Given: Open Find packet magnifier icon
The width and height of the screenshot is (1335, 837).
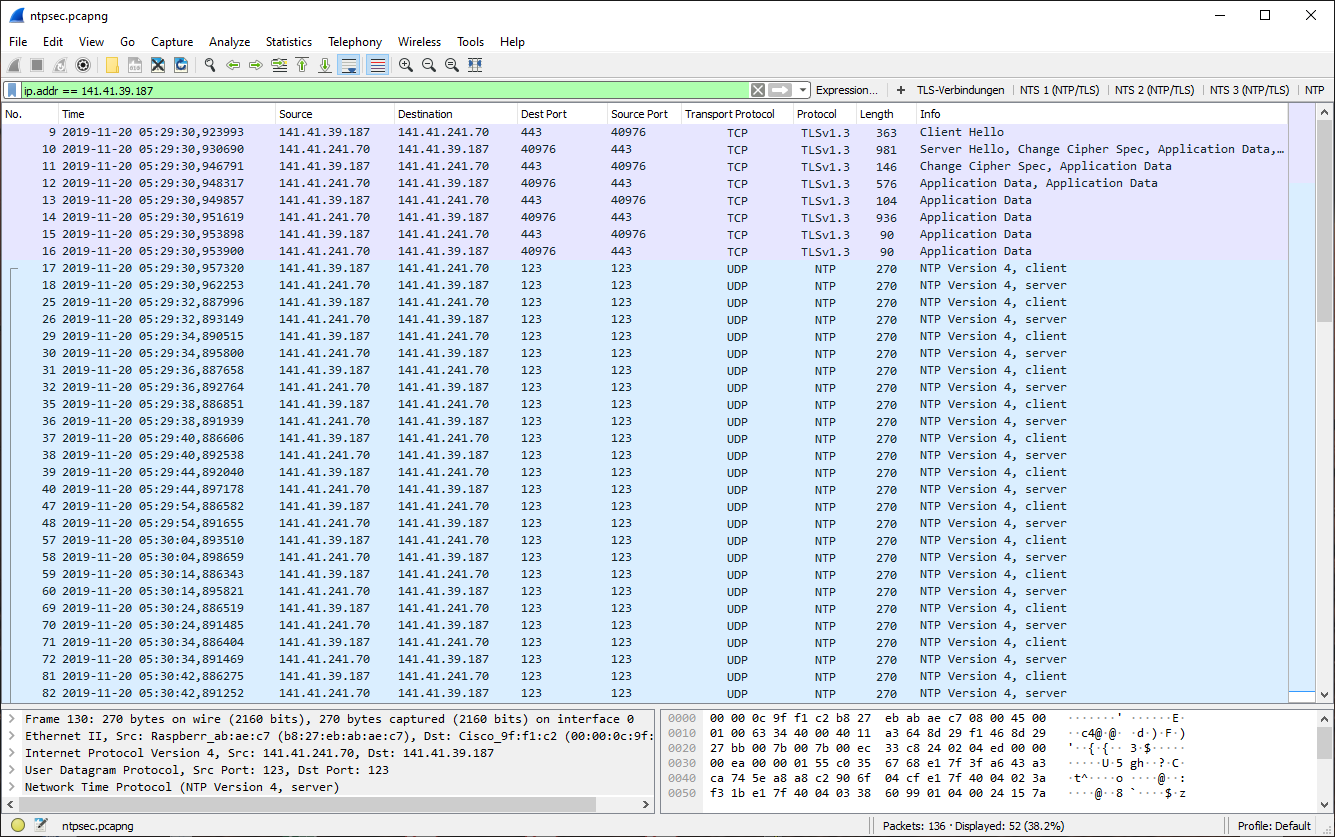Looking at the screenshot, I should tap(210, 65).
